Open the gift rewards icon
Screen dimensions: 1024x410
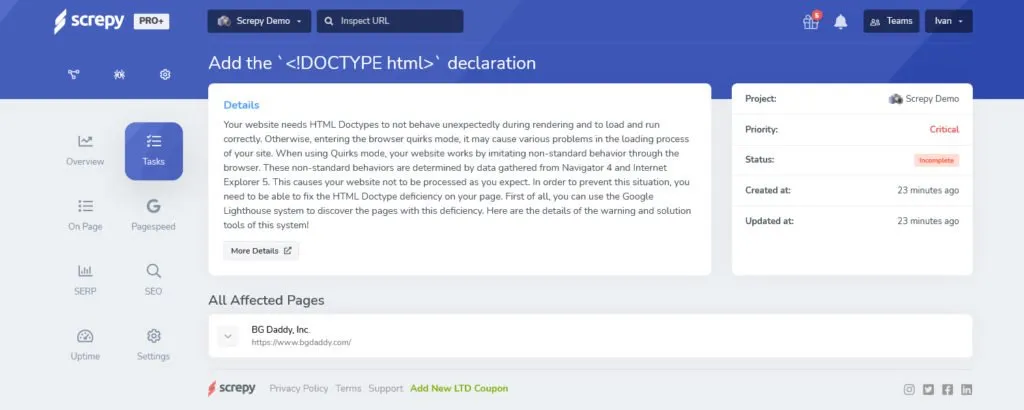click(811, 21)
